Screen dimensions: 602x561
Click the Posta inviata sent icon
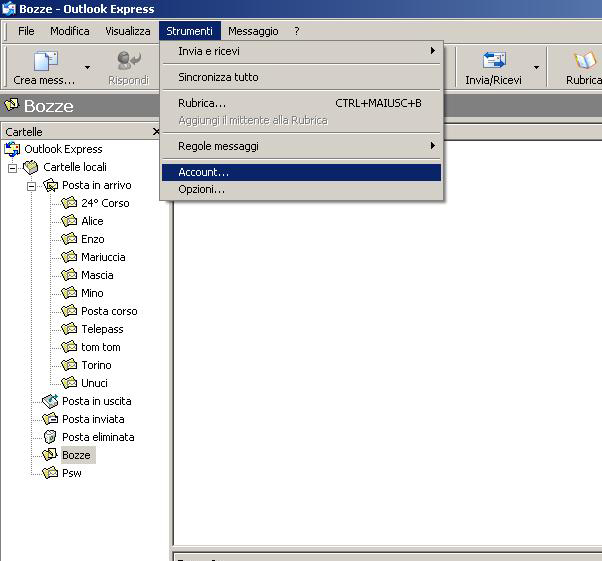click(50, 419)
